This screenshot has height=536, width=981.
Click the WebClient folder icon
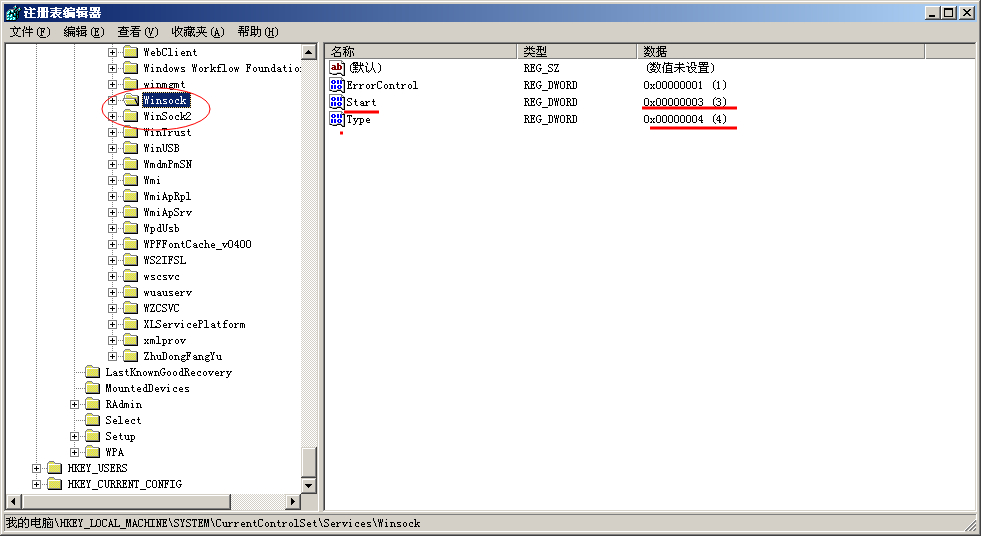131,52
